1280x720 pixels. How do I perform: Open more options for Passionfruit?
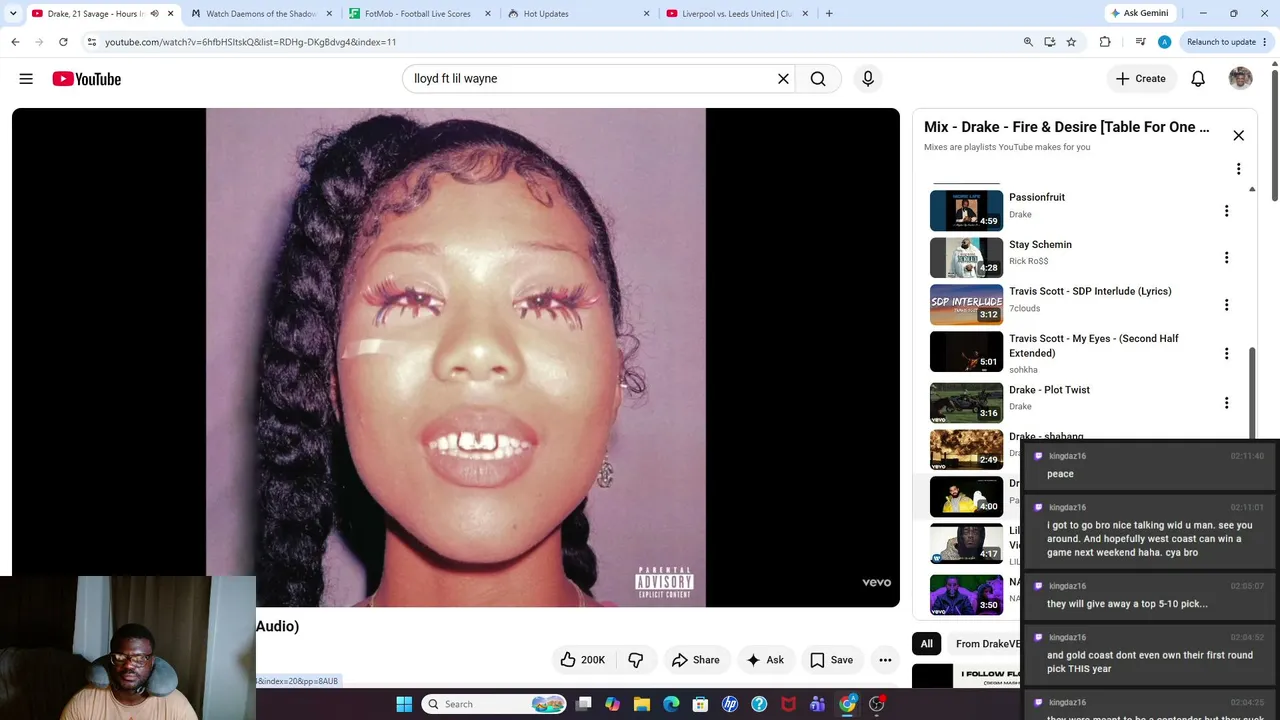pyautogui.click(x=1226, y=211)
